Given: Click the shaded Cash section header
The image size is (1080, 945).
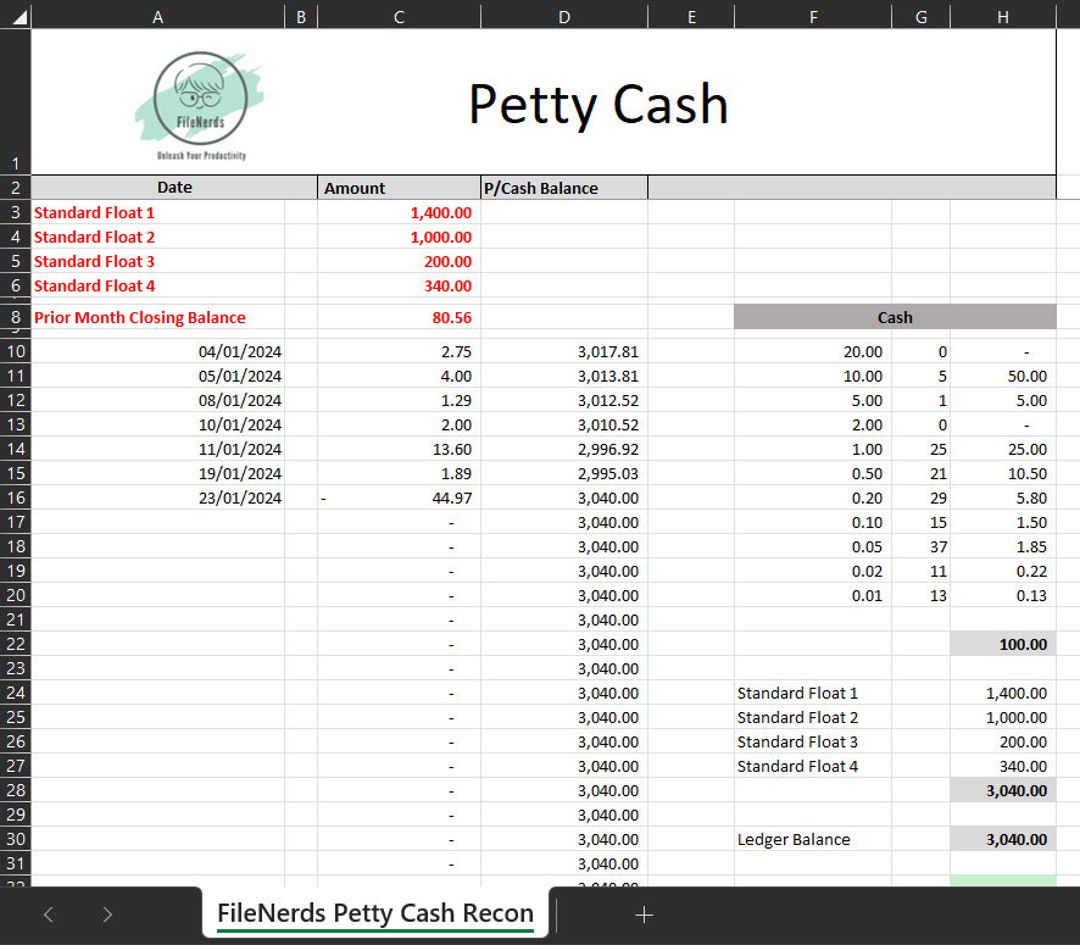Looking at the screenshot, I should [x=894, y=317].
